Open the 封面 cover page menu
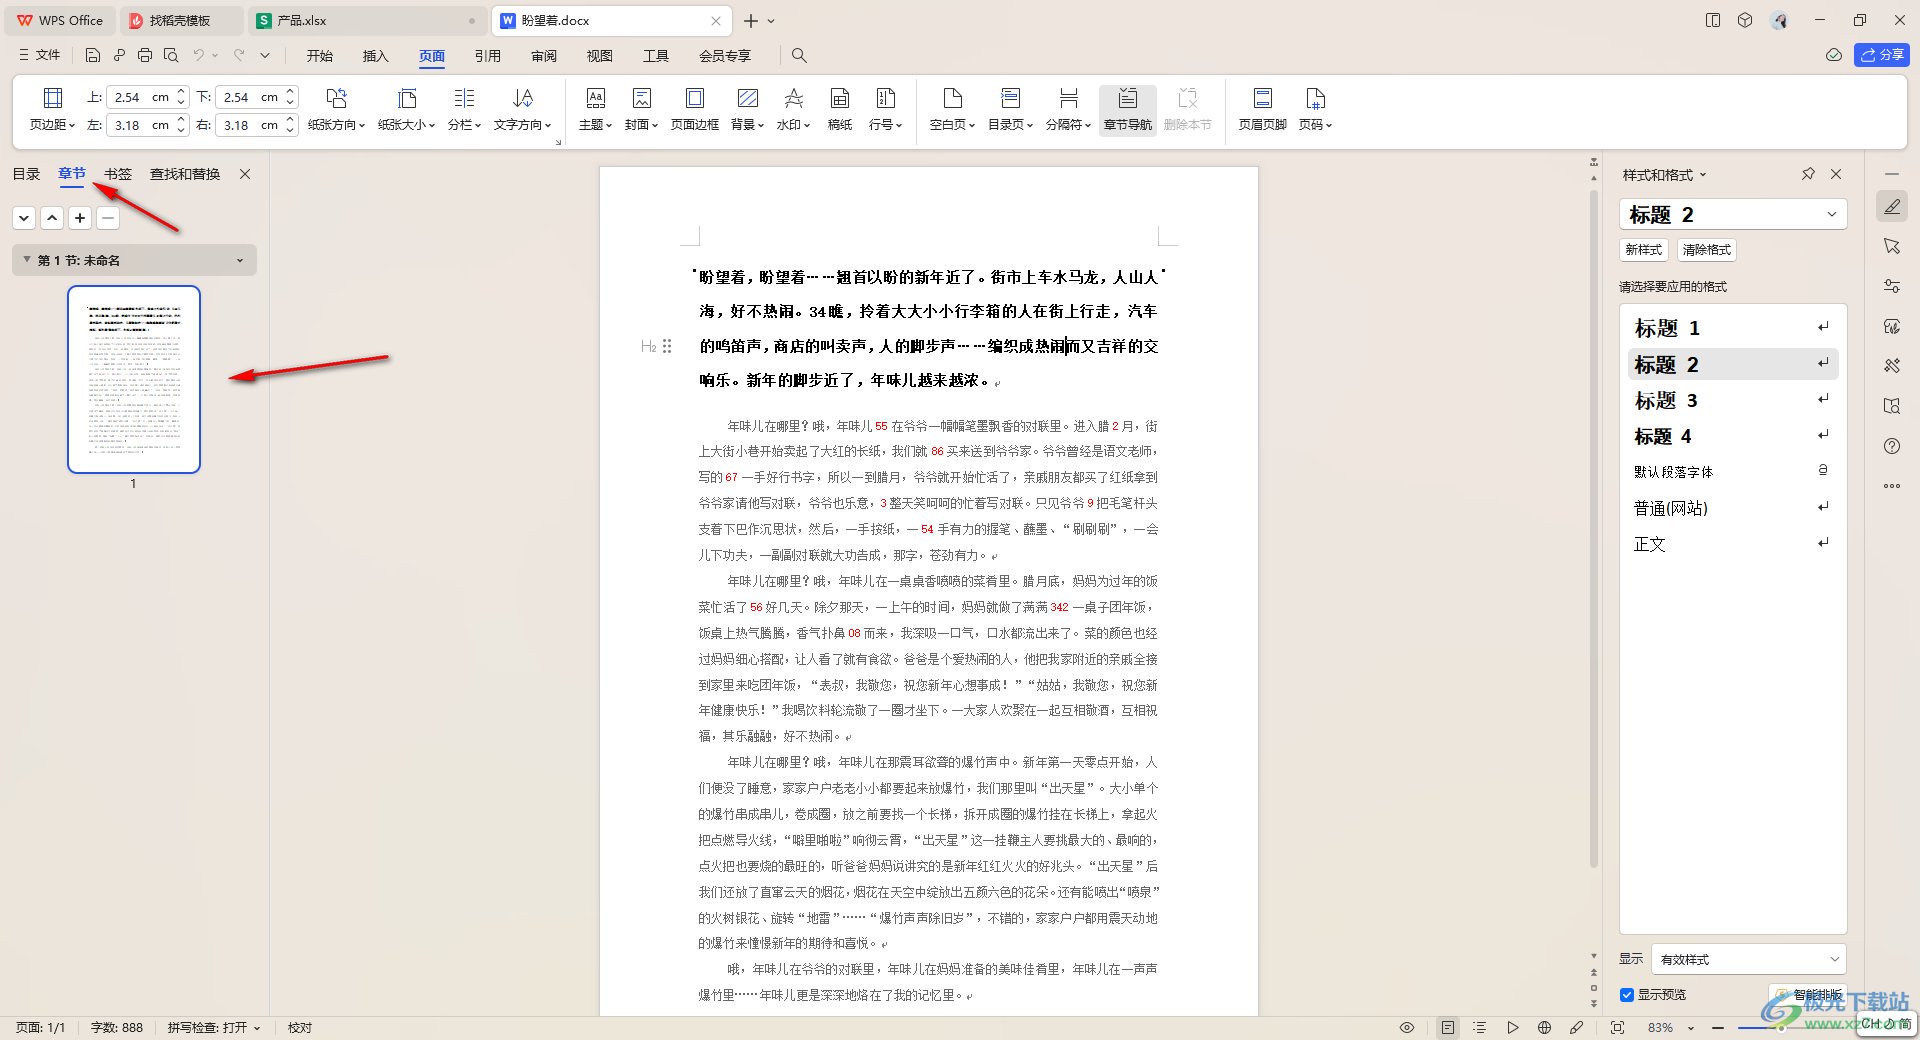The height and width of the screenshot is (1040, 1920). click(641, 109)
